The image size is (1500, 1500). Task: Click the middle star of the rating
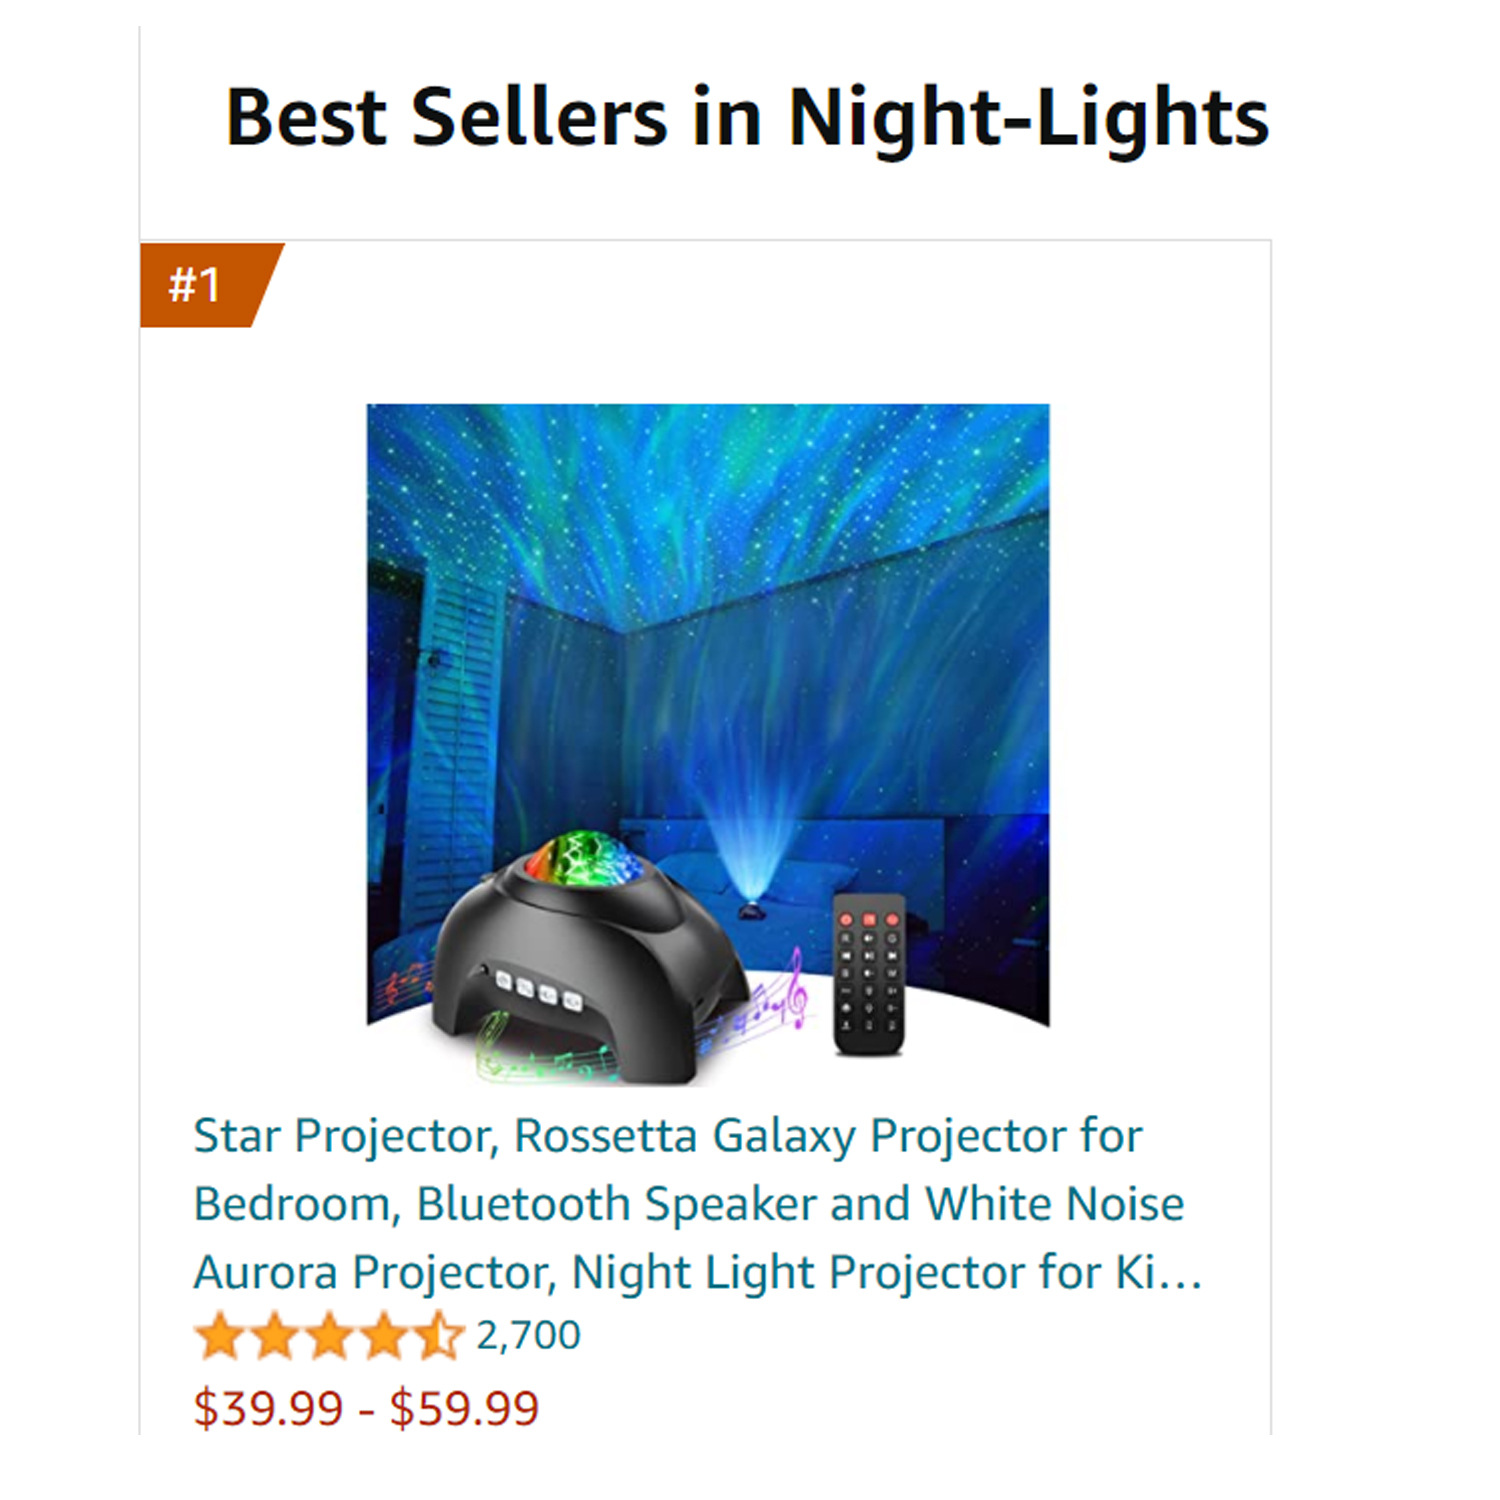329,1337
